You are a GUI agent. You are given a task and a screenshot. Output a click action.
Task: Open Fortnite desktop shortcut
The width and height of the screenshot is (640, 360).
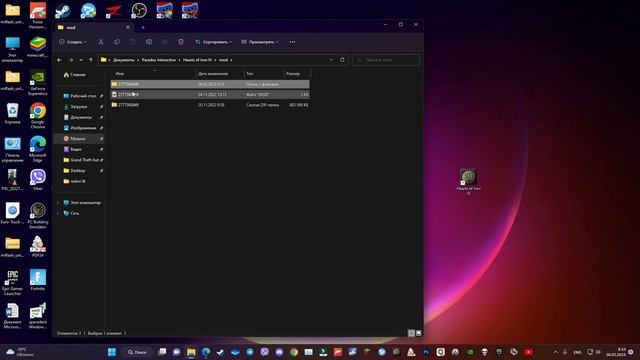click(x=38, y=280)
